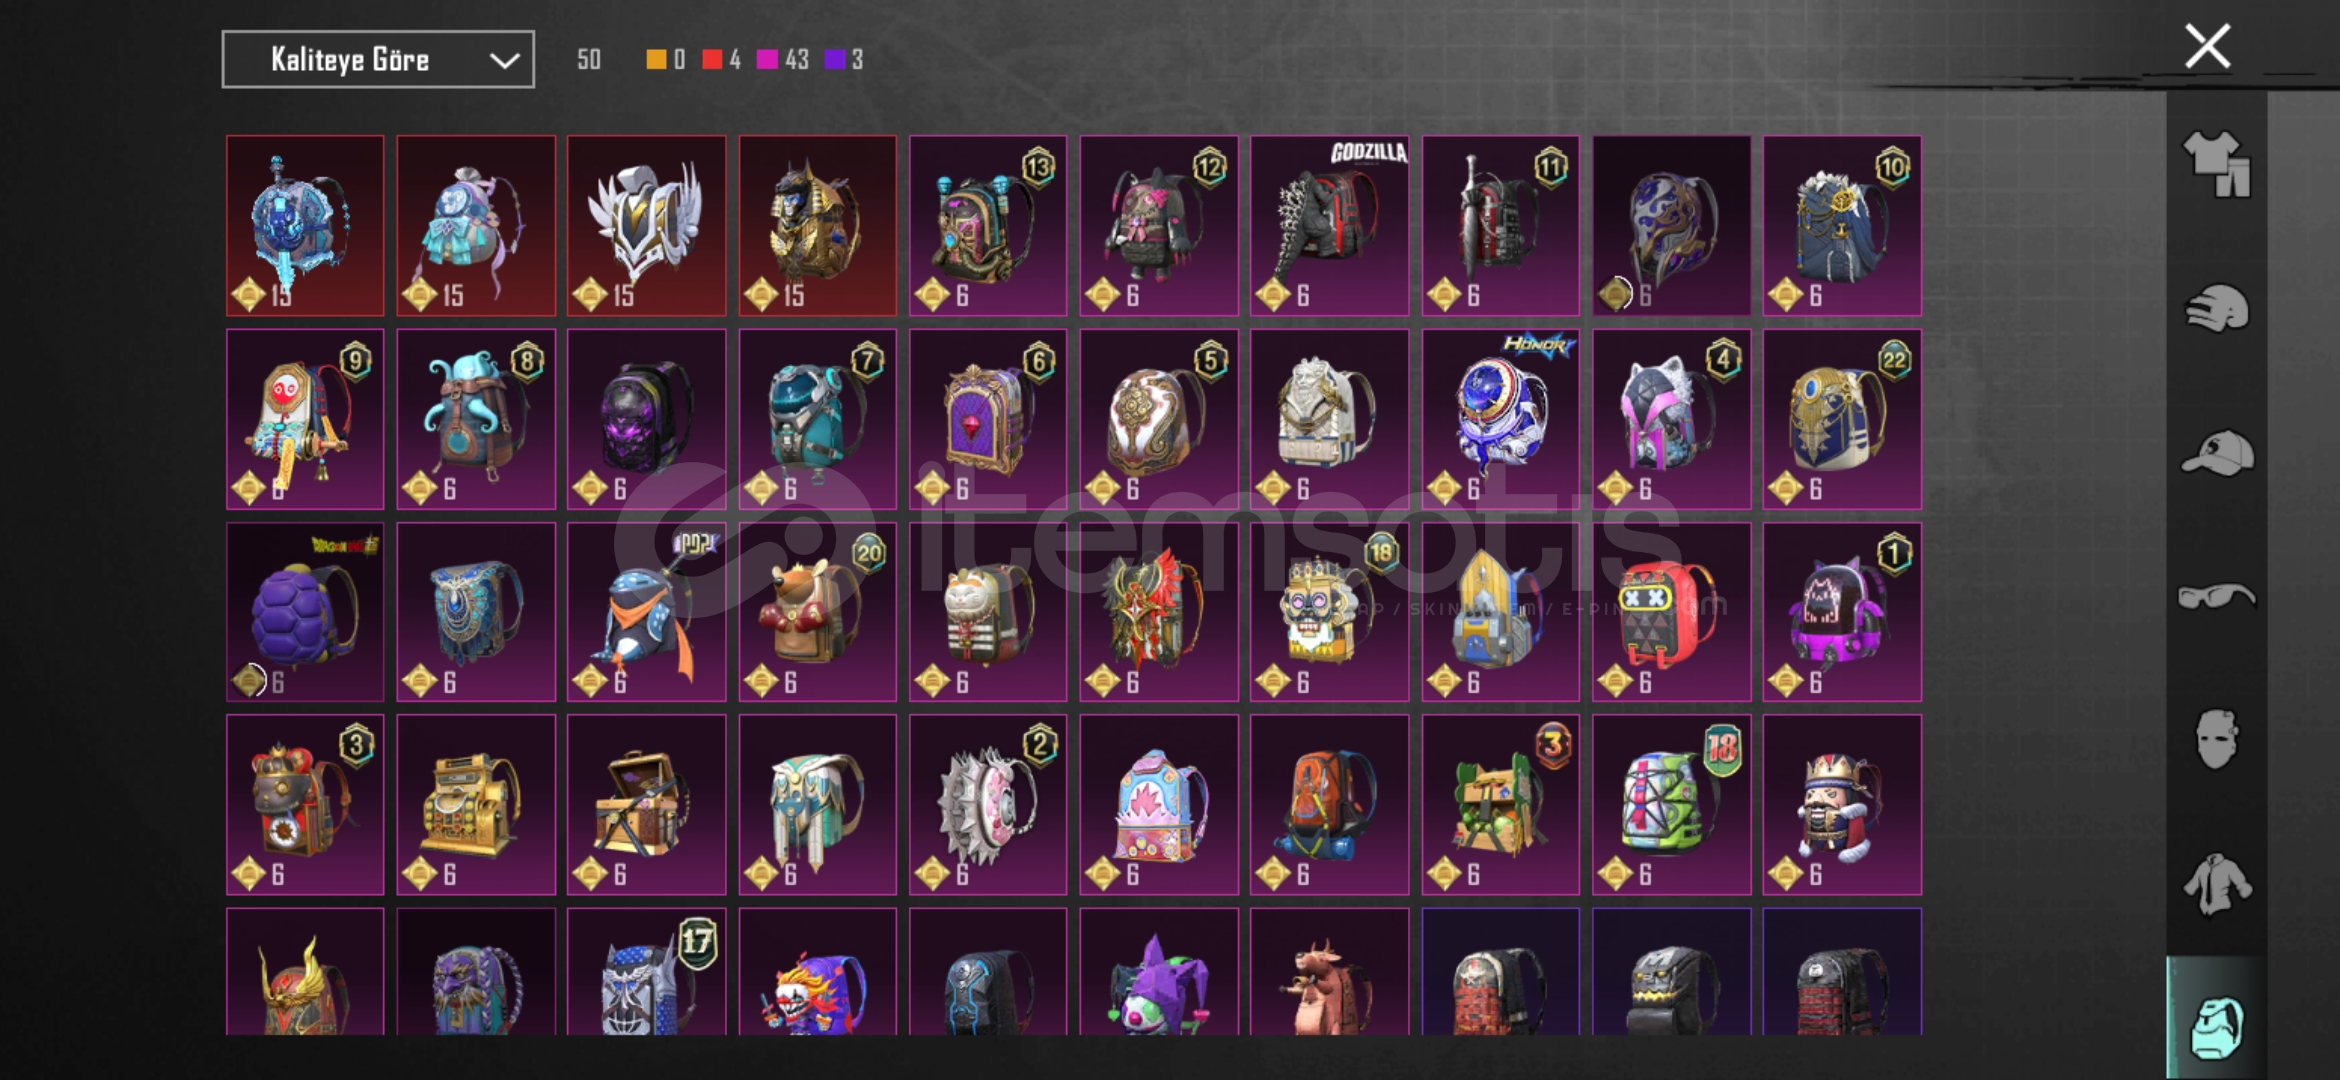Image resolution: width=2340 pixels, height=1080 pixels.
Task: Click the dropdown chevron arrow
Action: pyautogui.click(x=504, y=61)
